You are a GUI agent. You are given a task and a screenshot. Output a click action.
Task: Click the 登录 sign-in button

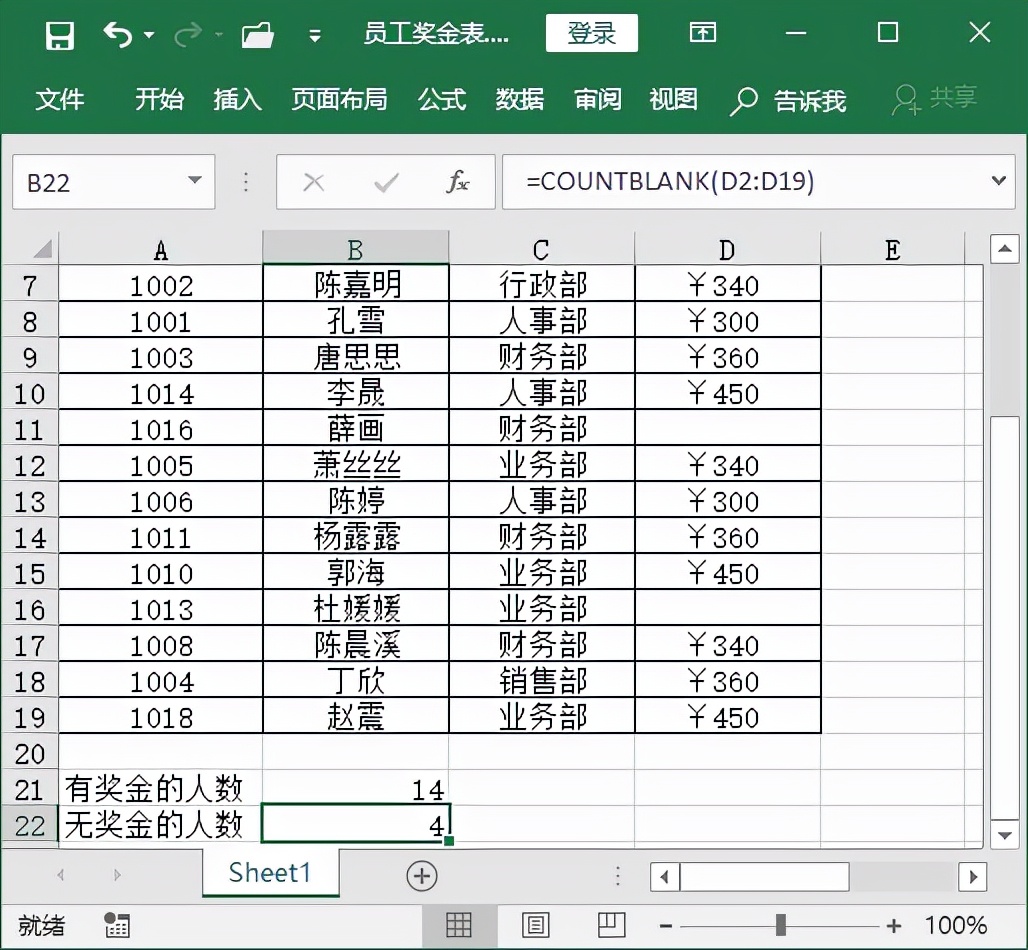[x=591, y=33]
